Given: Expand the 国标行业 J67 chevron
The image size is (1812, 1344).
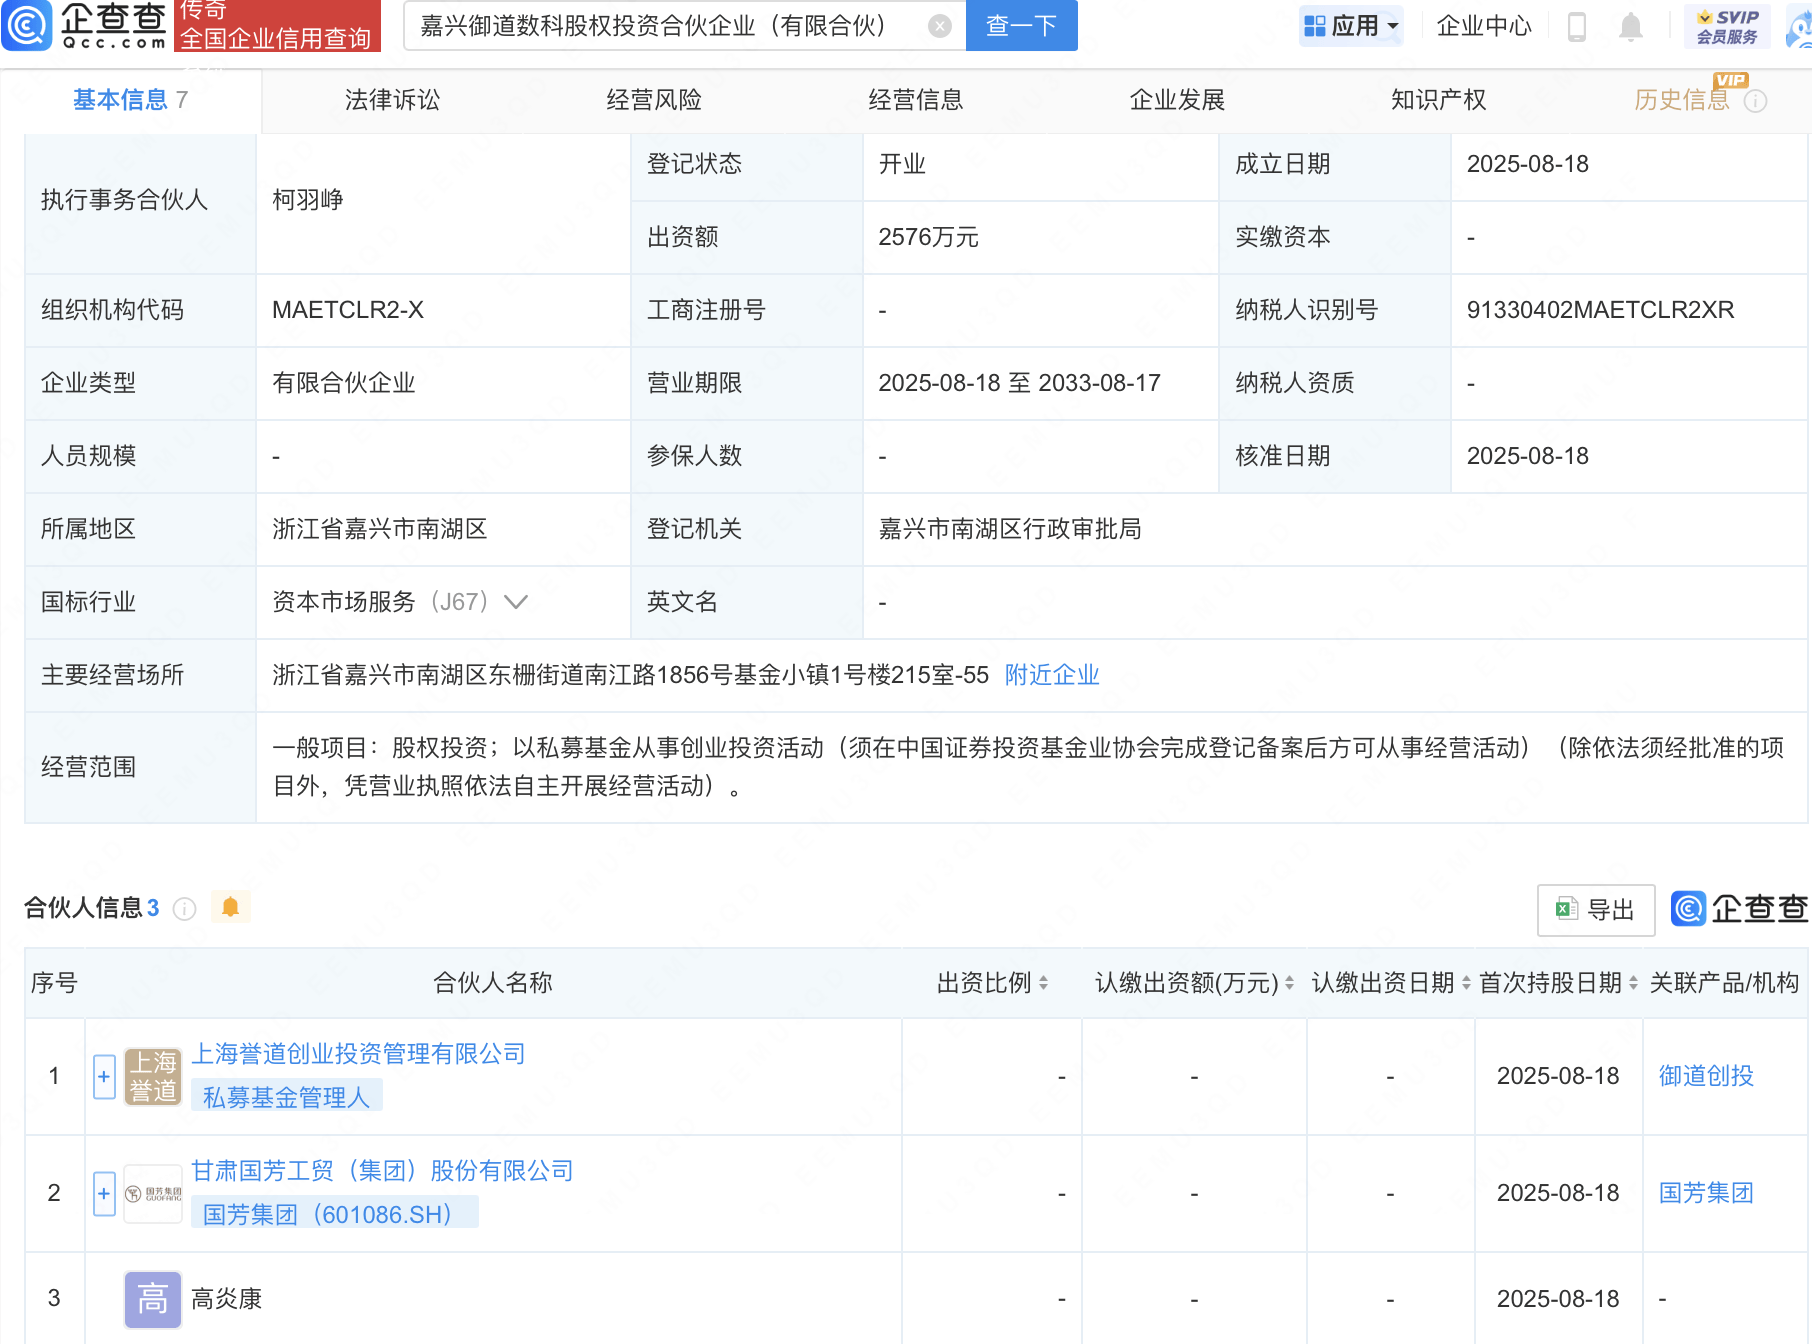Looking at the screenshot, I should pyautogui.click(x=515, y=602).
